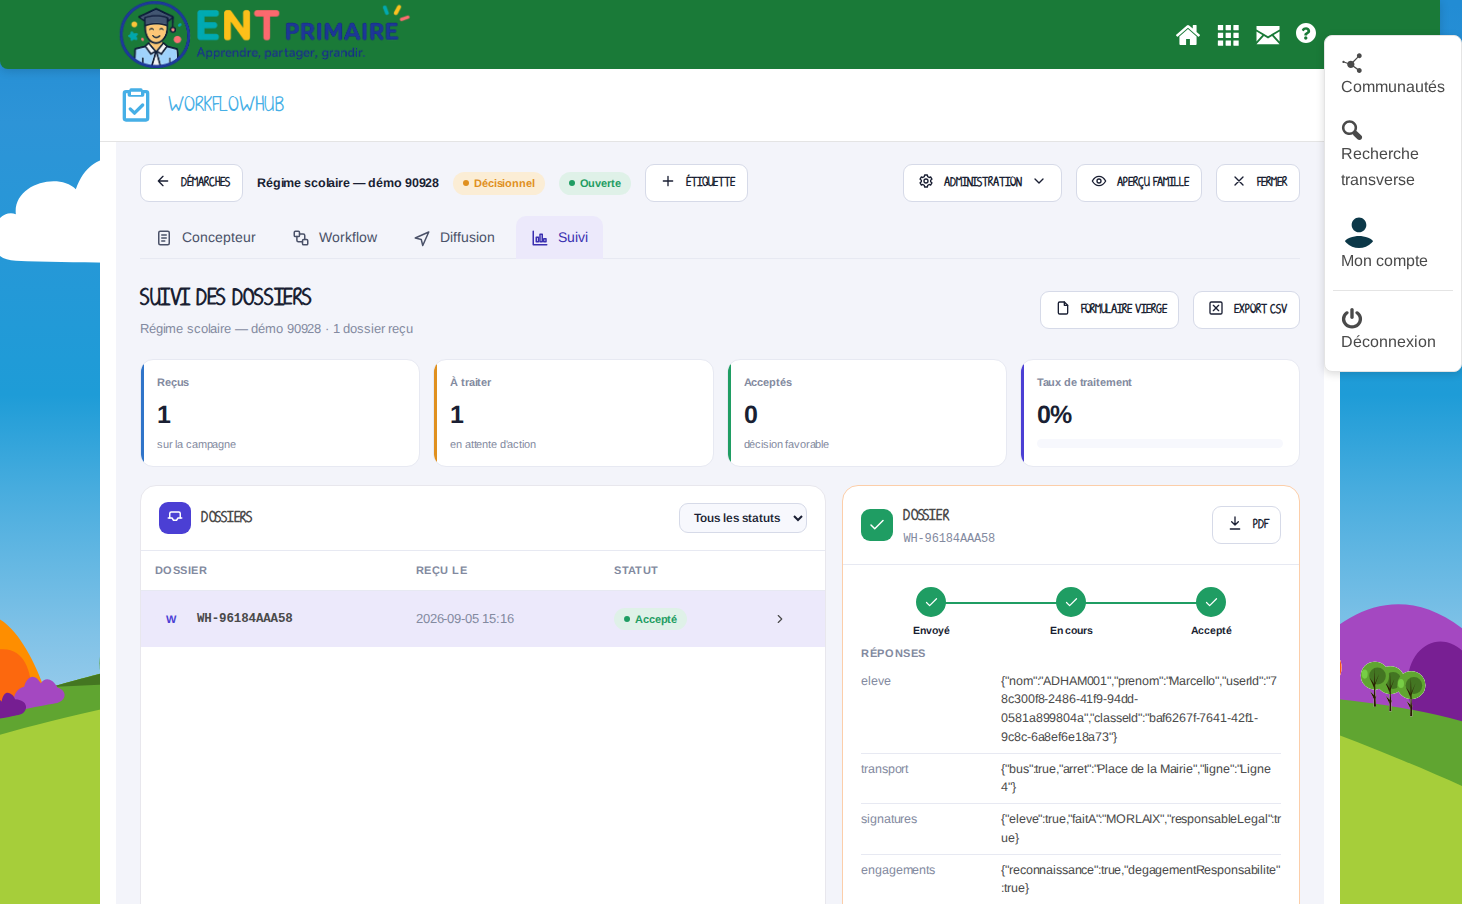1462x904 pixels.
Task: Click the Reçus statistics card
Action: 280,413
